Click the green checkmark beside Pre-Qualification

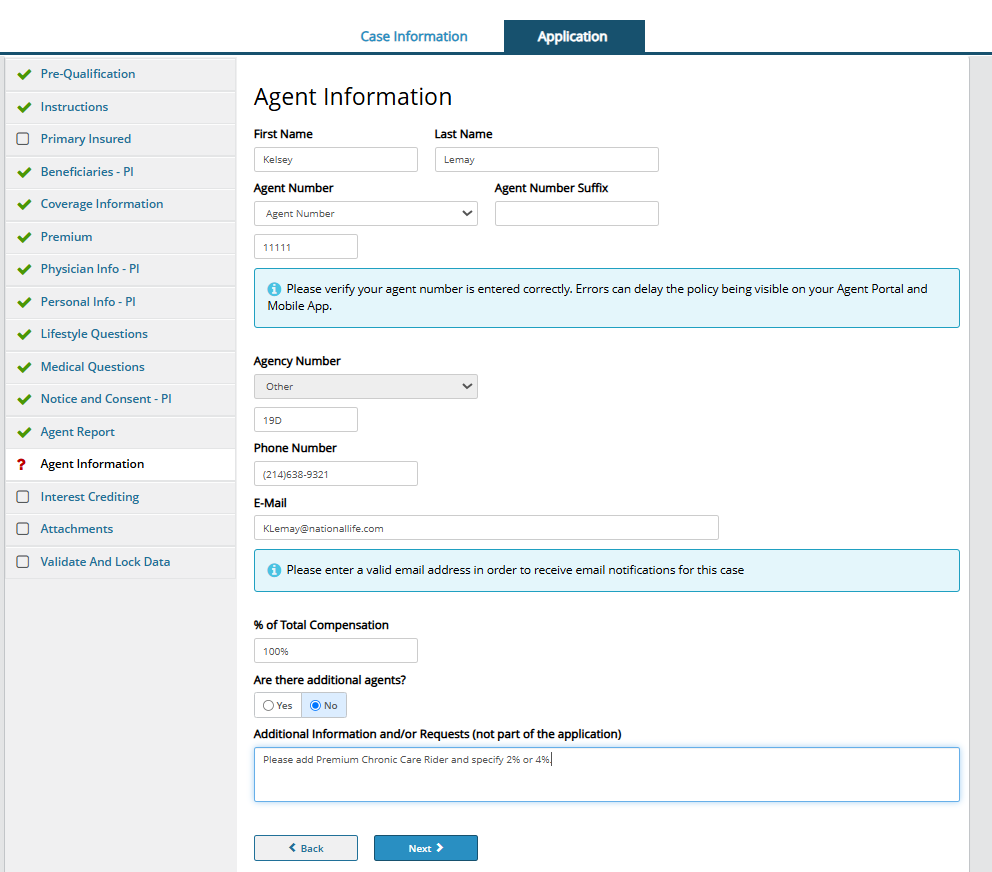pos(24,74)
